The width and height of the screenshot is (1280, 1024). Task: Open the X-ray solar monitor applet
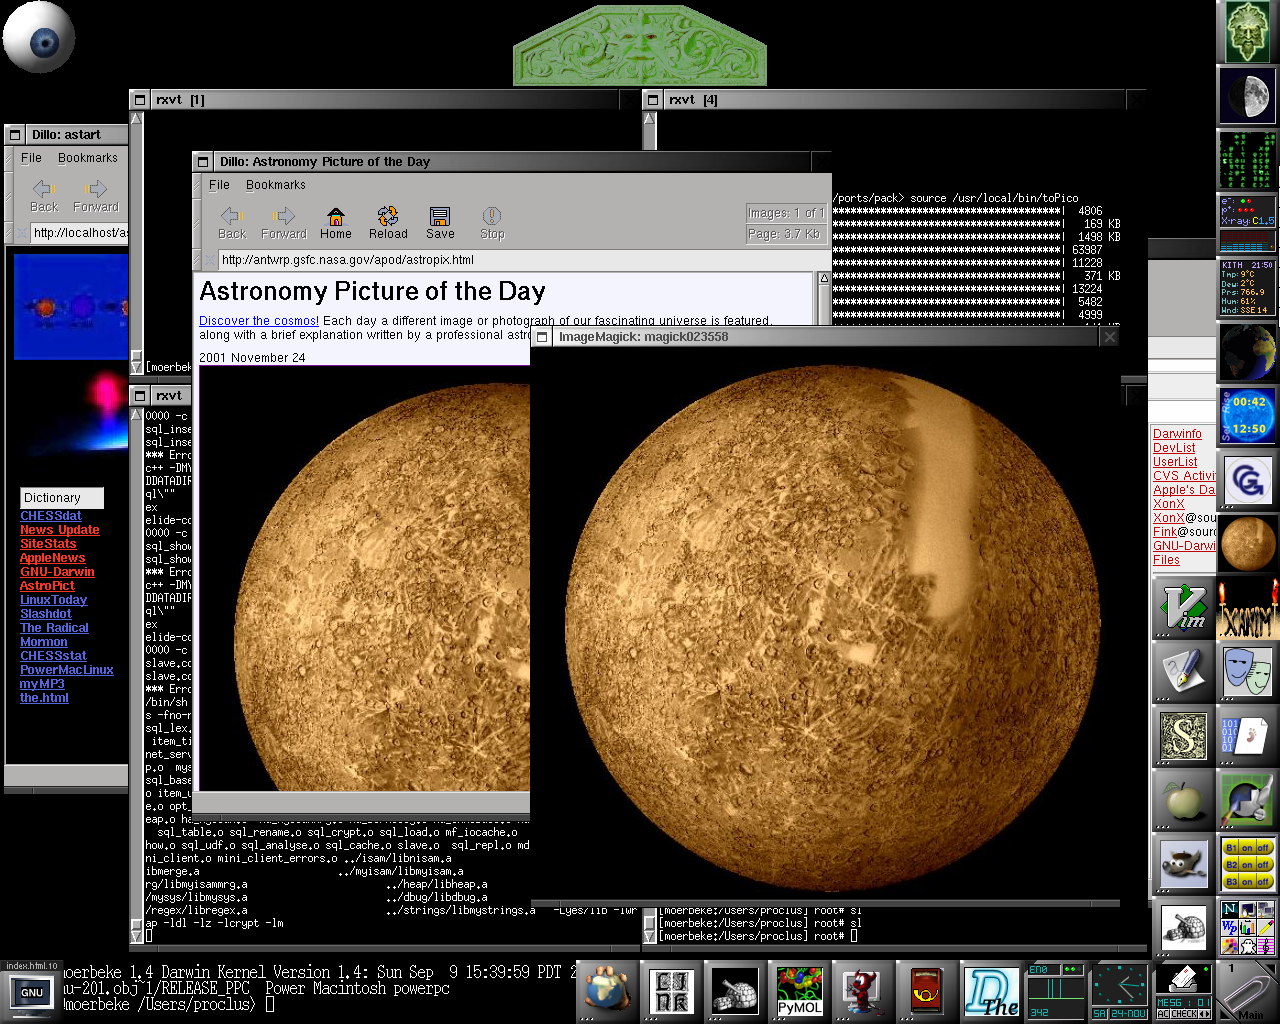[x=1247, y=224]
